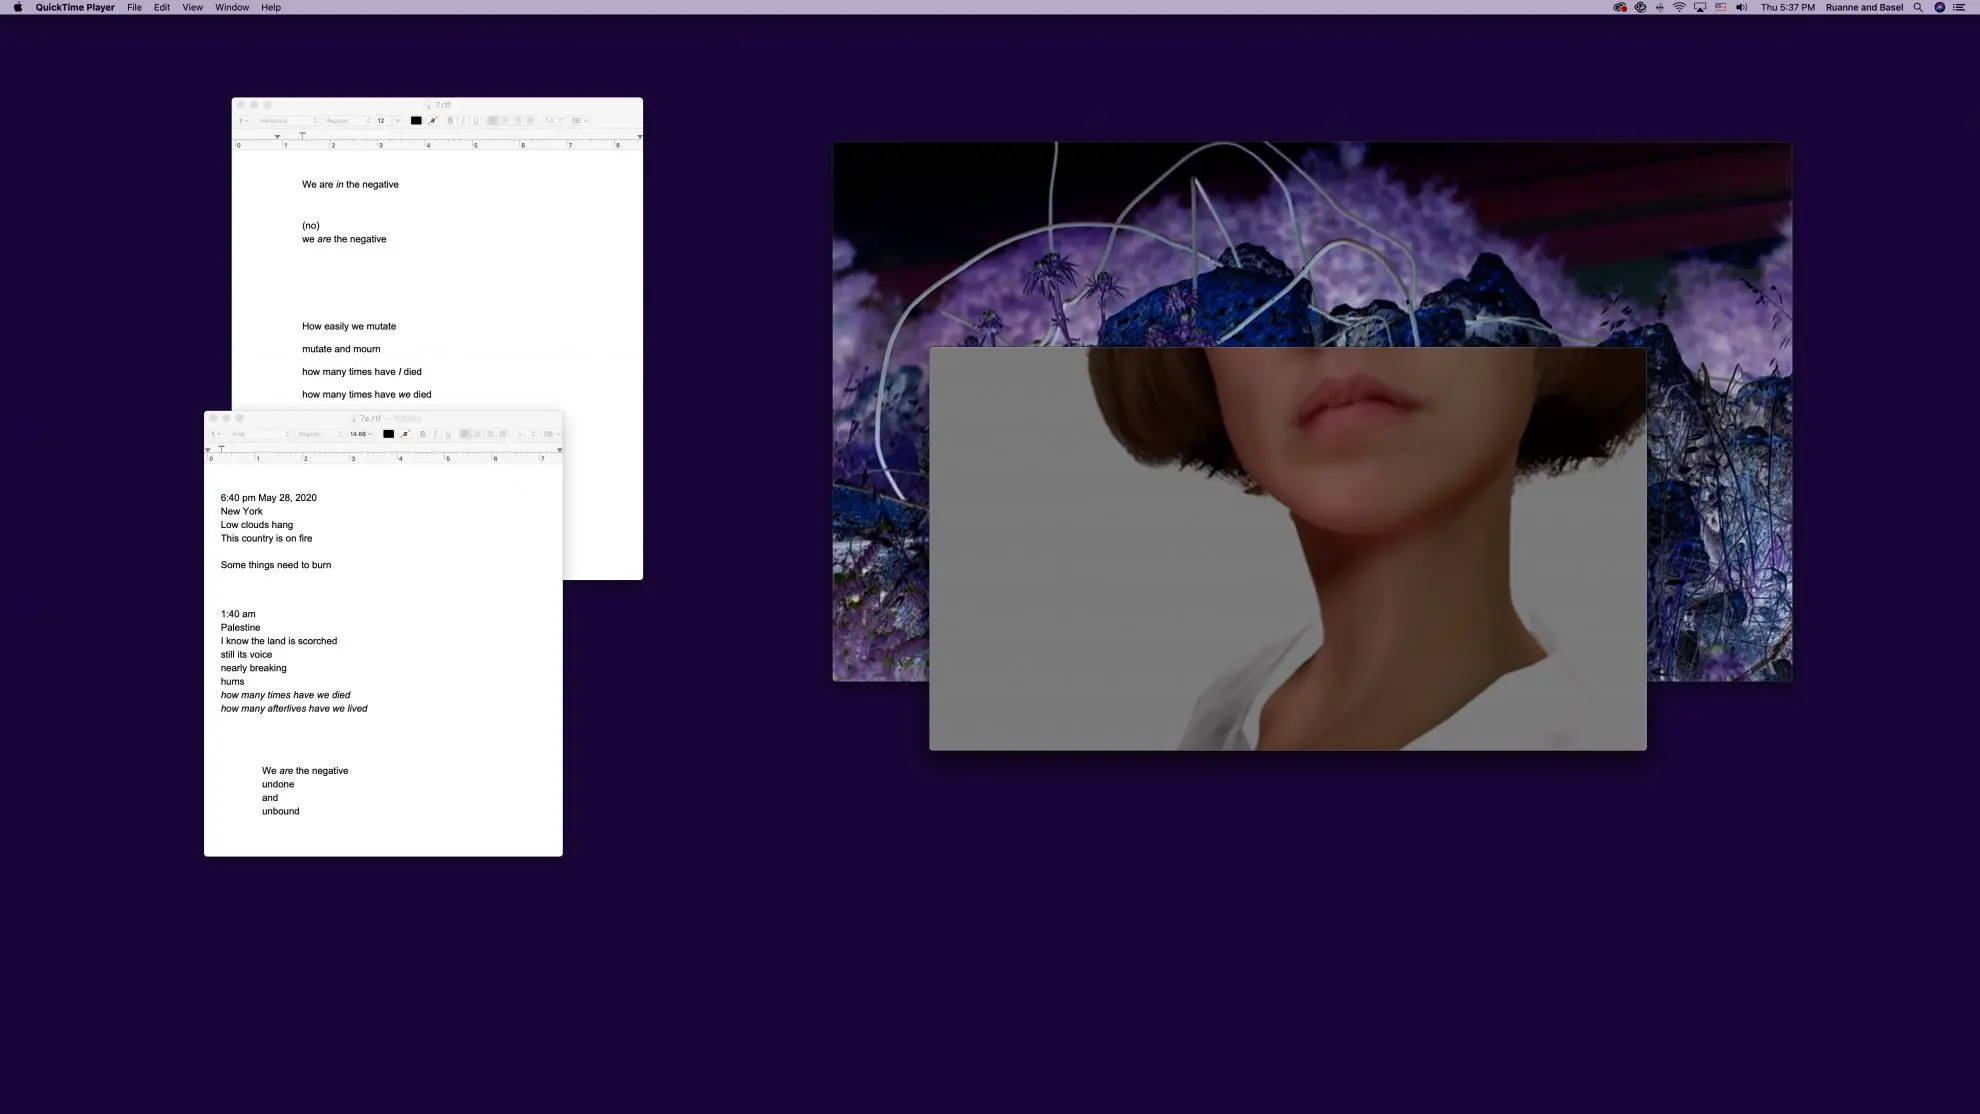Click the volume icon in menu bar
Image resolution: width=1980 pixels, height=1114 pixels.
click(x=1741, y=7)
